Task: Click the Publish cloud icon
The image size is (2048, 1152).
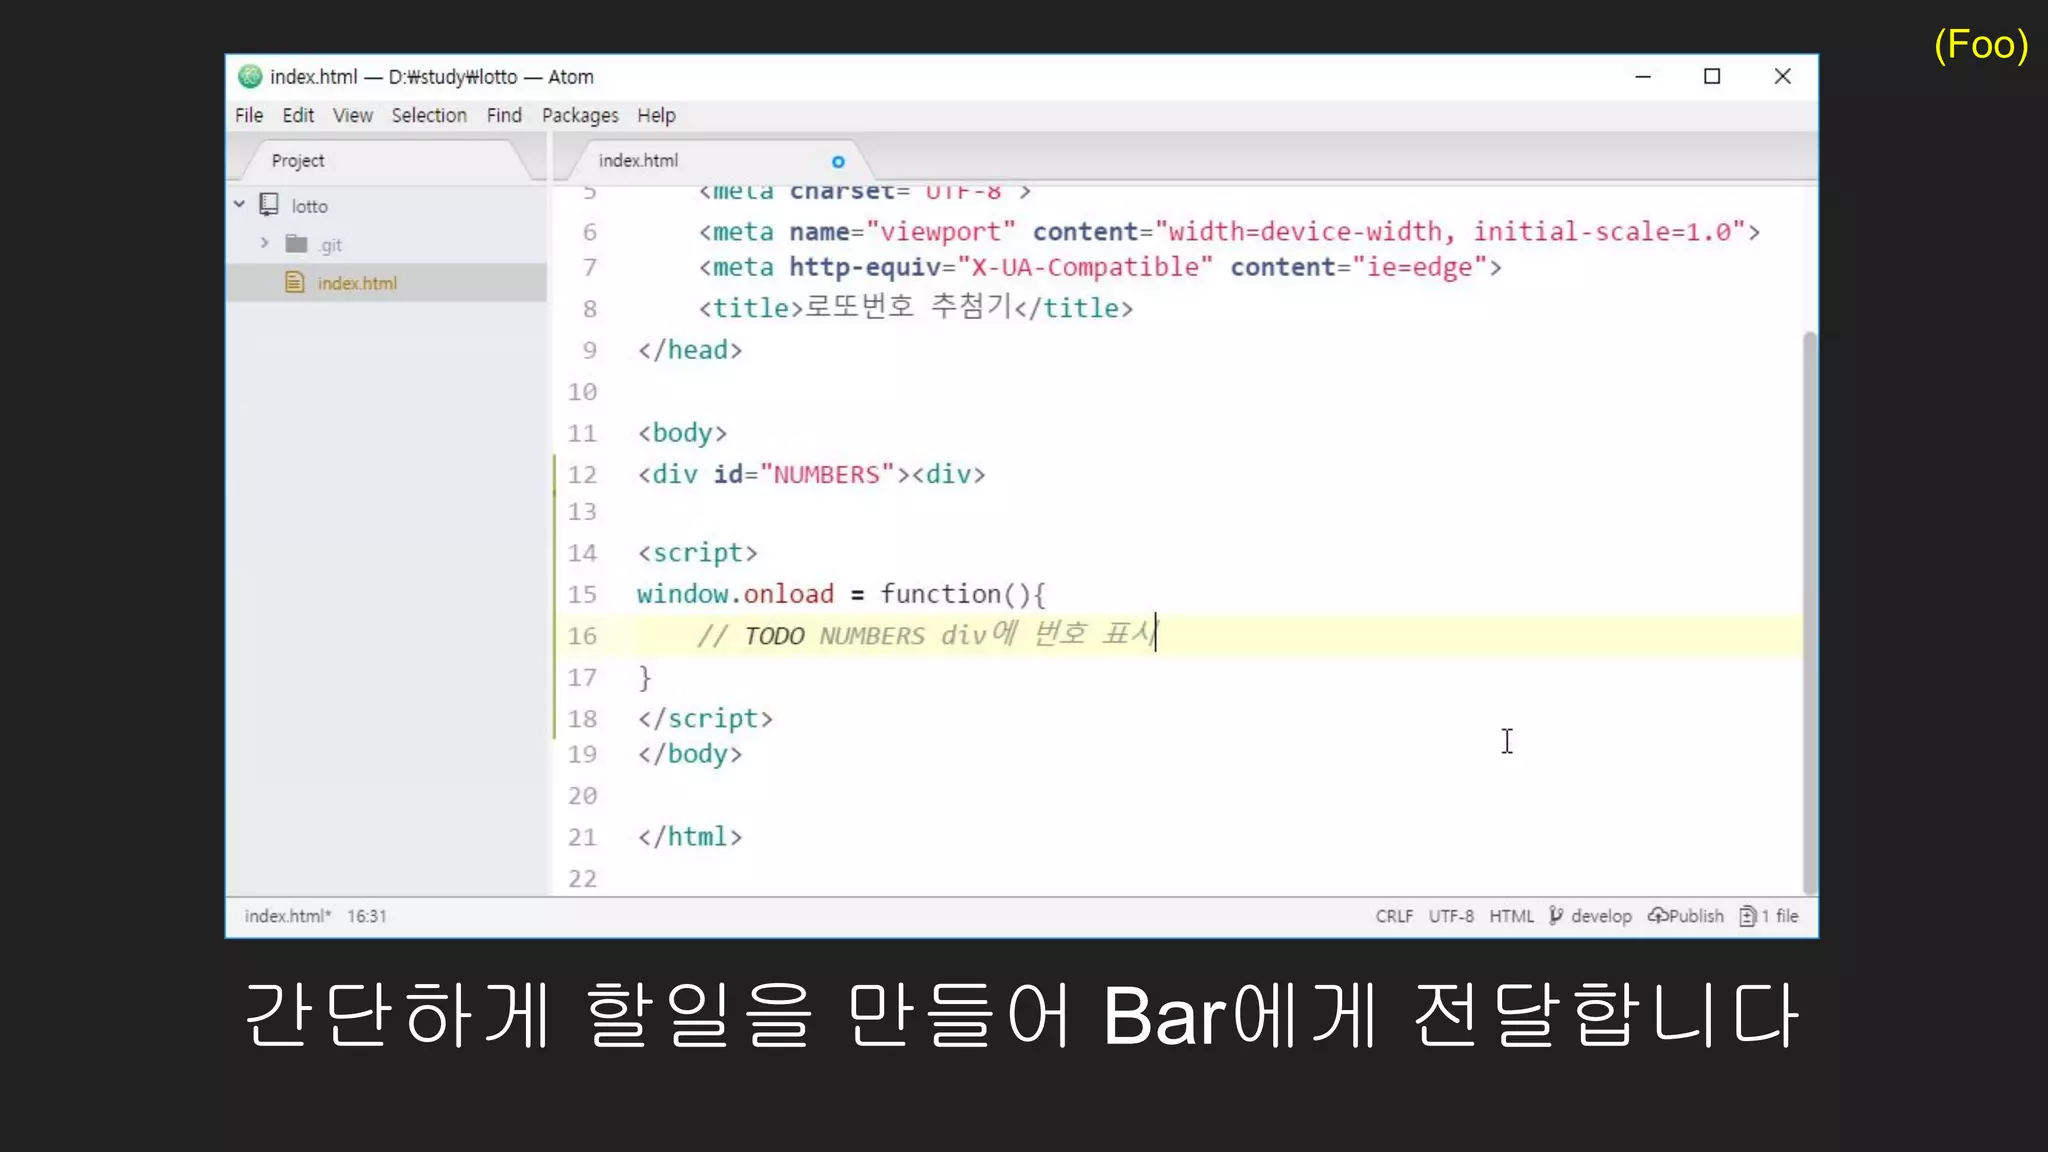Action: coord(1657,915)
